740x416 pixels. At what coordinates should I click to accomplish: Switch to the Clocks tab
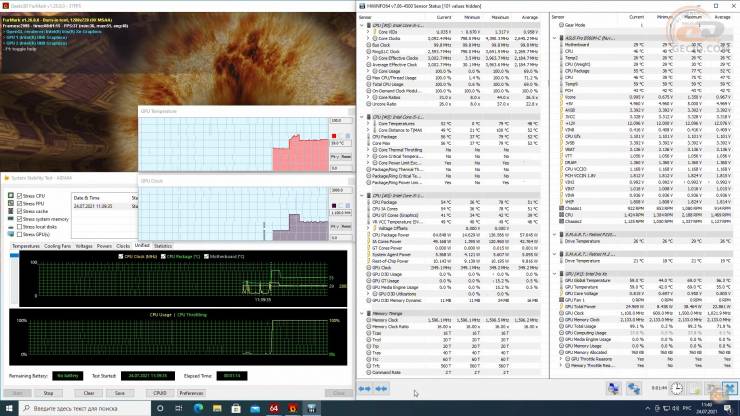coord(123,246)
